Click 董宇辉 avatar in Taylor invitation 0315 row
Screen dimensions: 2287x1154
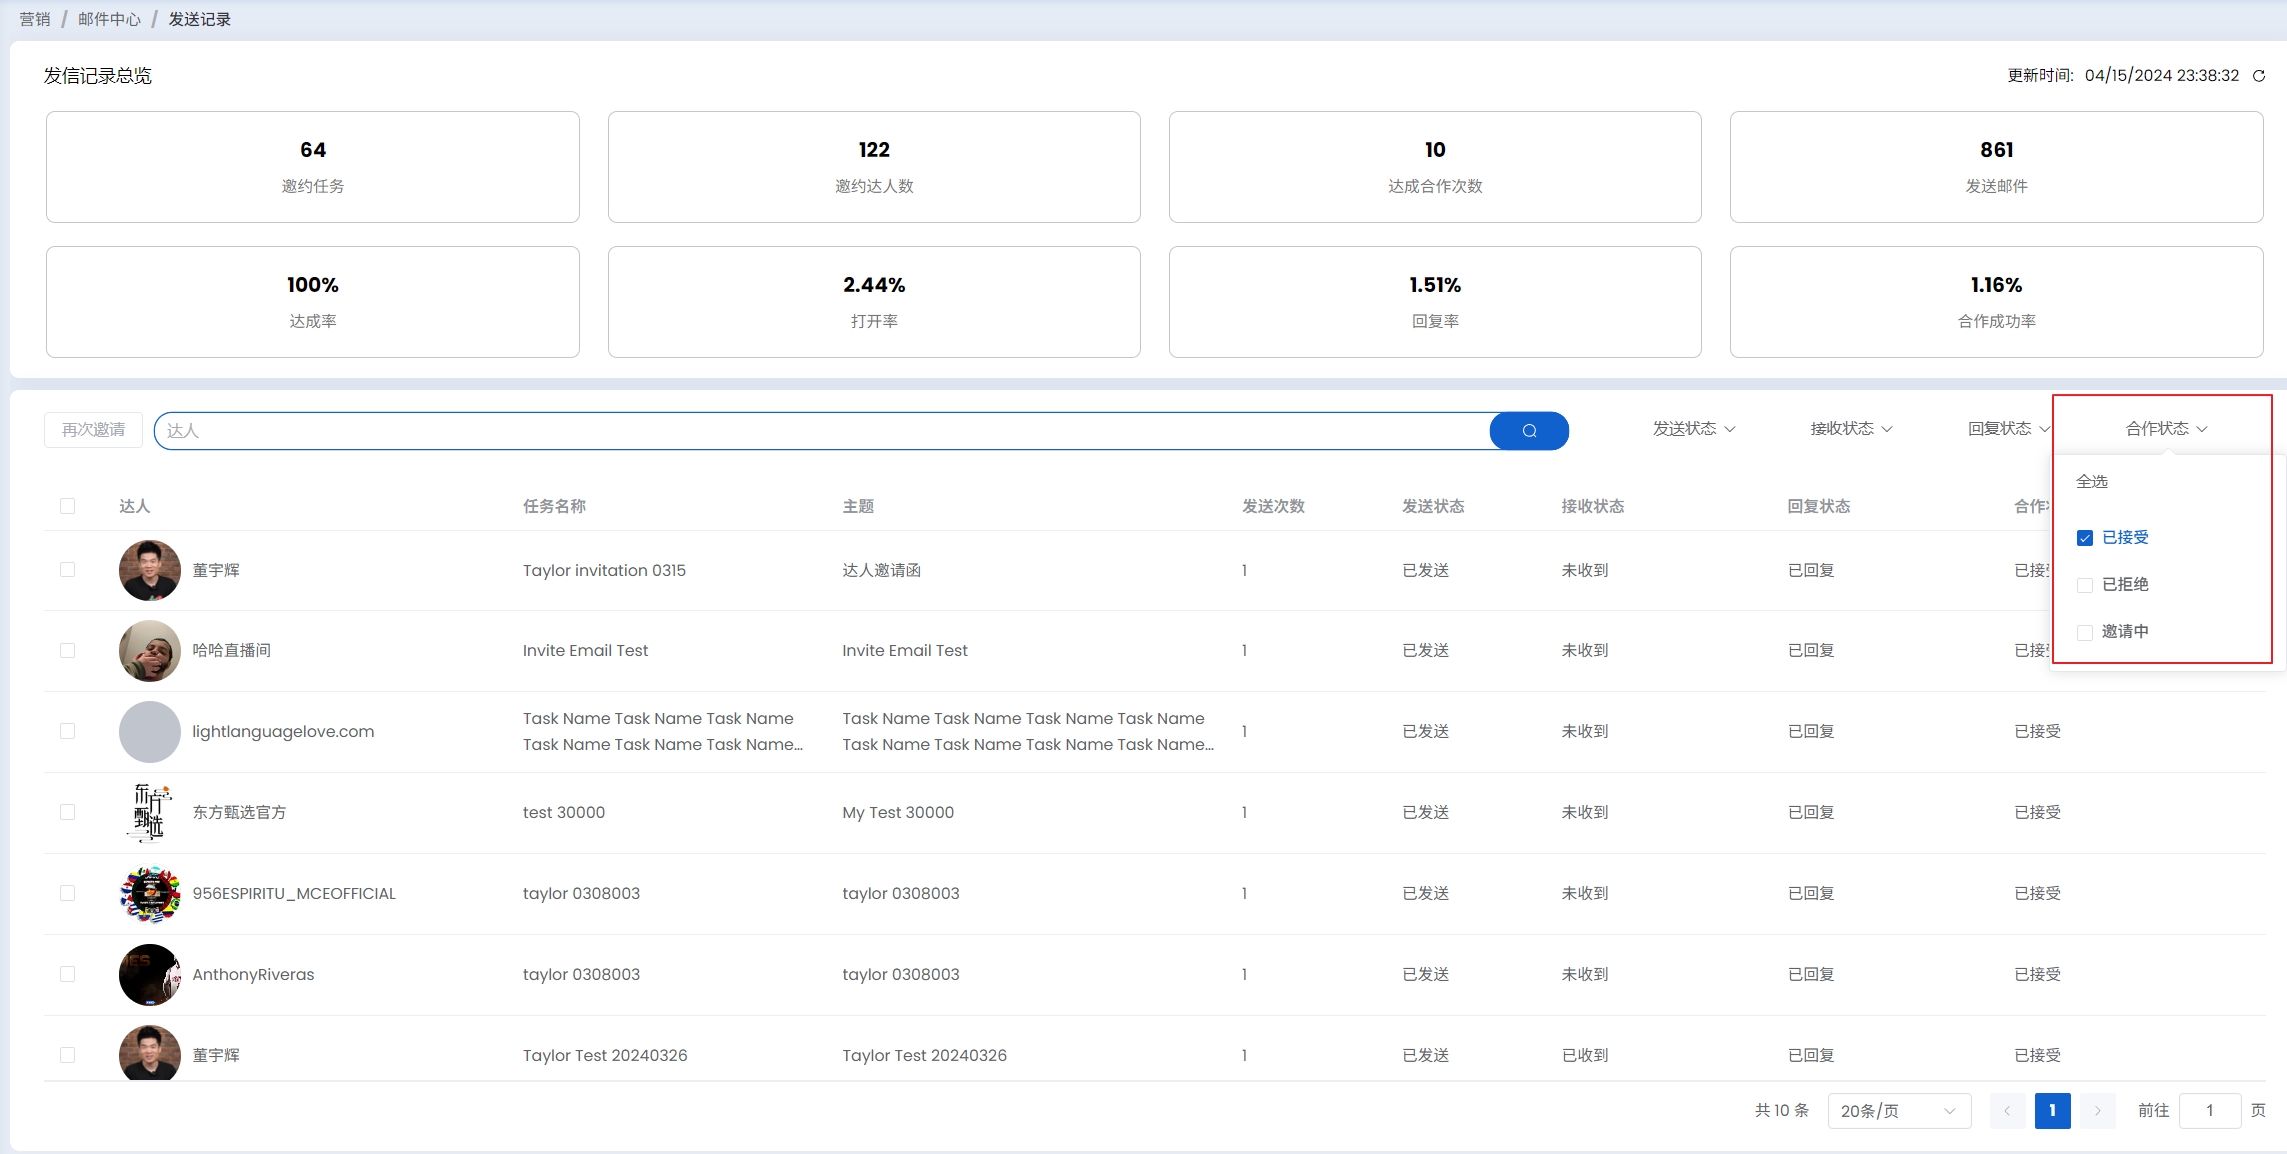point(150,570)
